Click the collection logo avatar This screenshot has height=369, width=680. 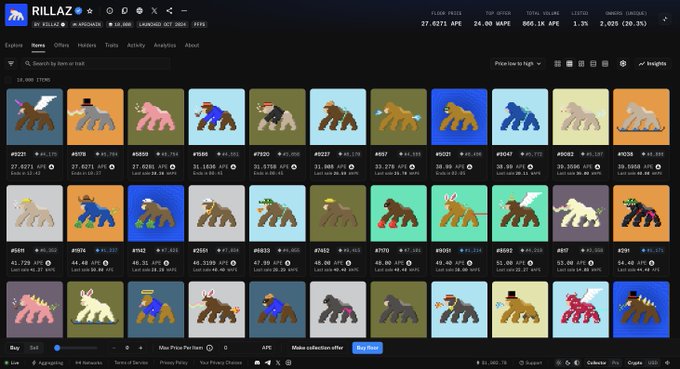(x=16, y=15)
